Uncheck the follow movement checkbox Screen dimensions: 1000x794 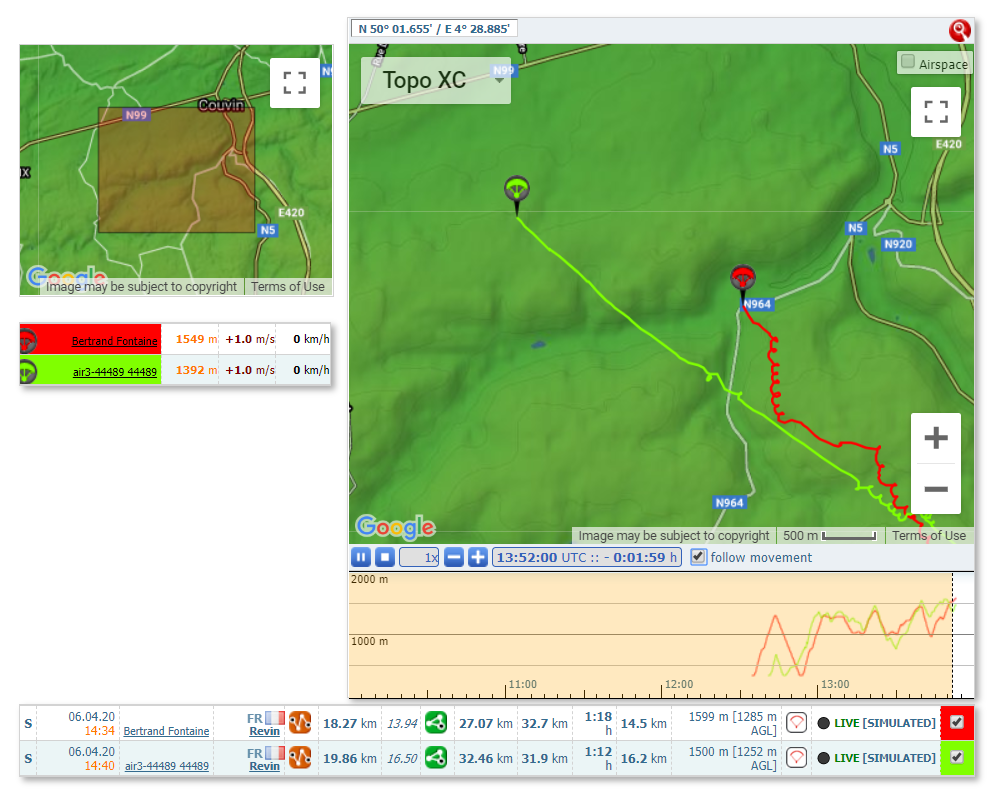pos(698,557)
